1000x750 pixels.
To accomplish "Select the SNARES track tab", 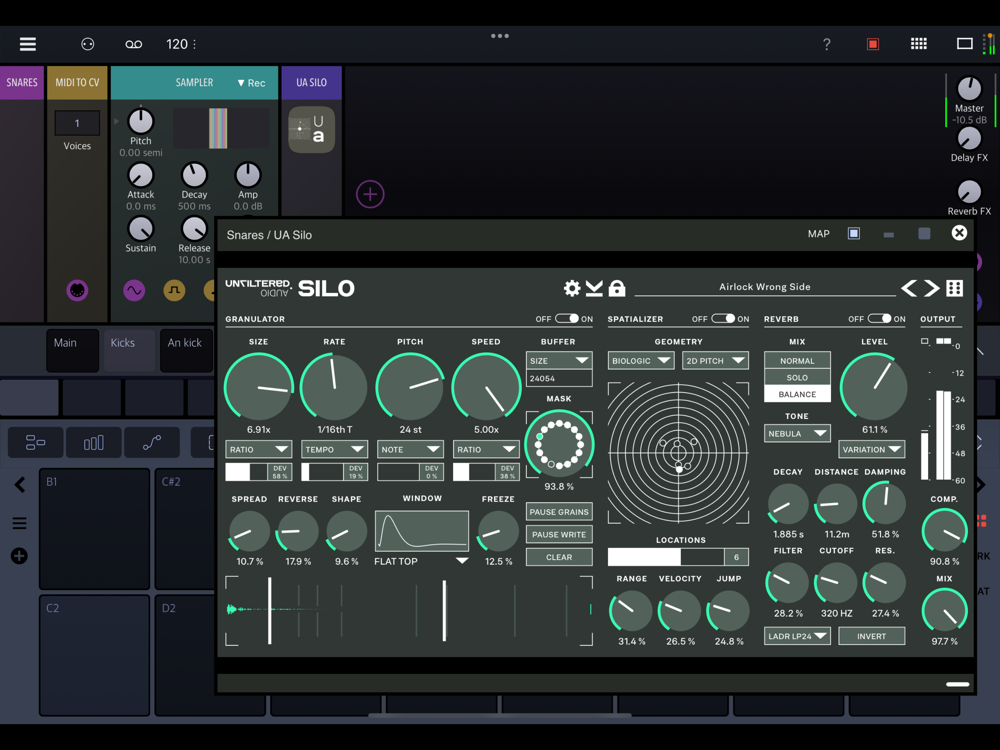I will (x=22, y=83).
